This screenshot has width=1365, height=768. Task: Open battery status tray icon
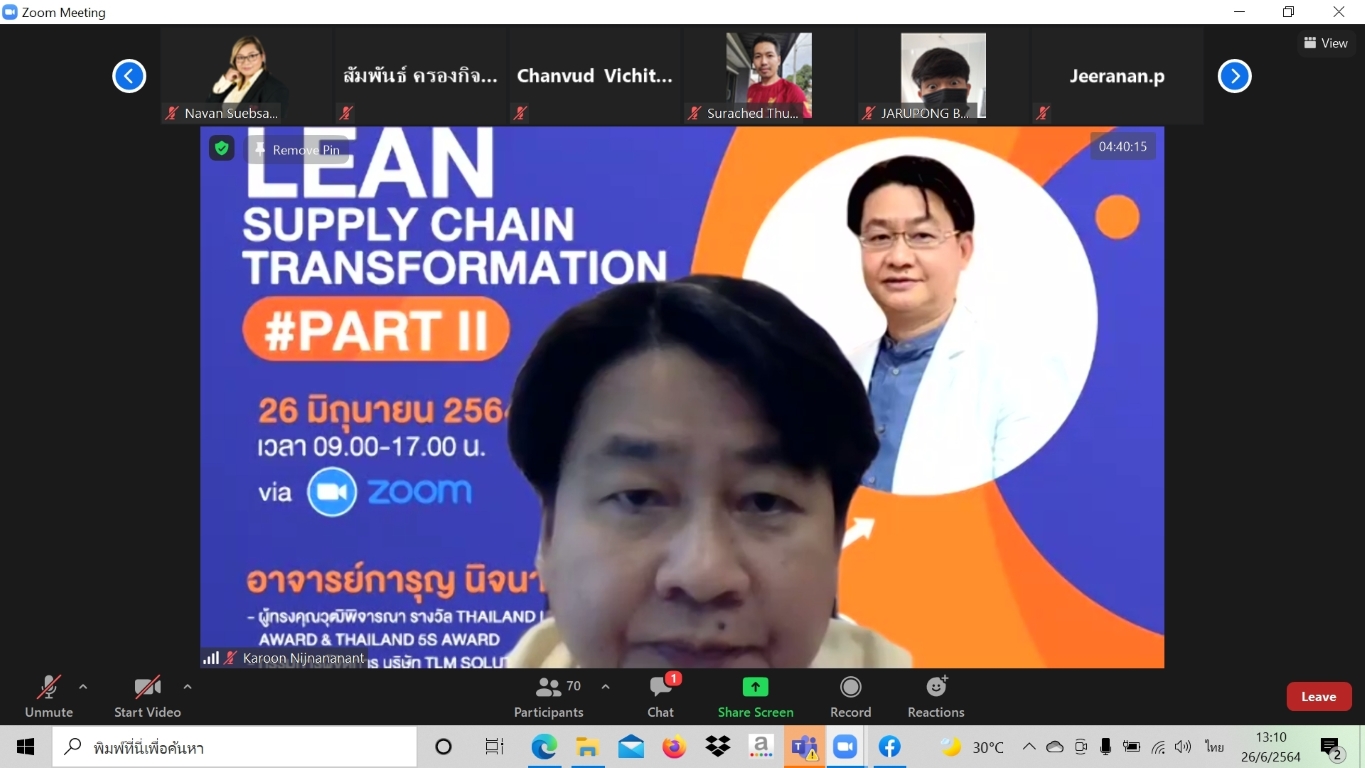1132,747
